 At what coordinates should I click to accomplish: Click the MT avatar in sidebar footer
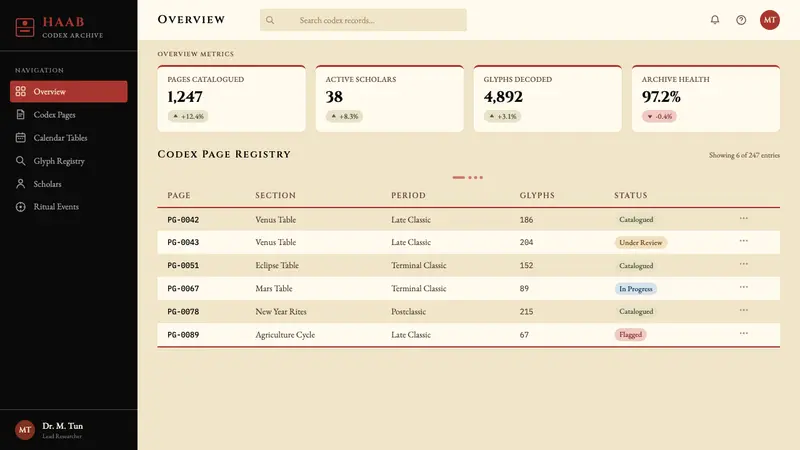coord(24,430)
